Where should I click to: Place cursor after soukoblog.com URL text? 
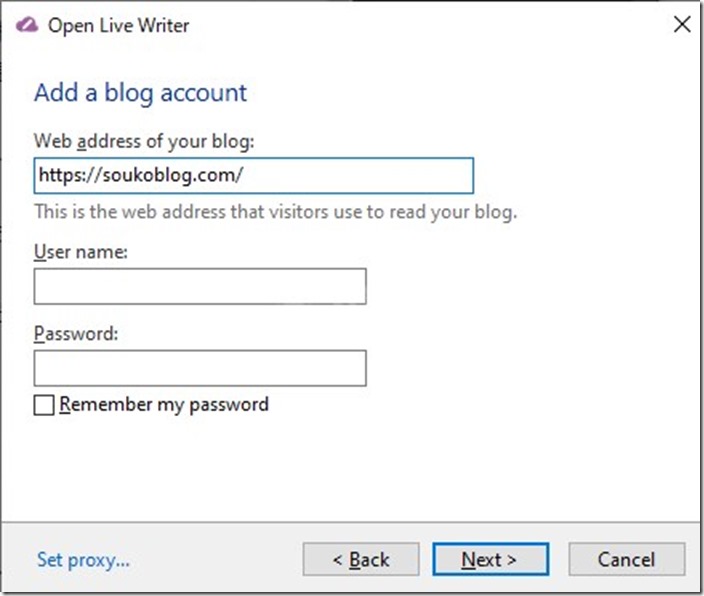(245, 176)
